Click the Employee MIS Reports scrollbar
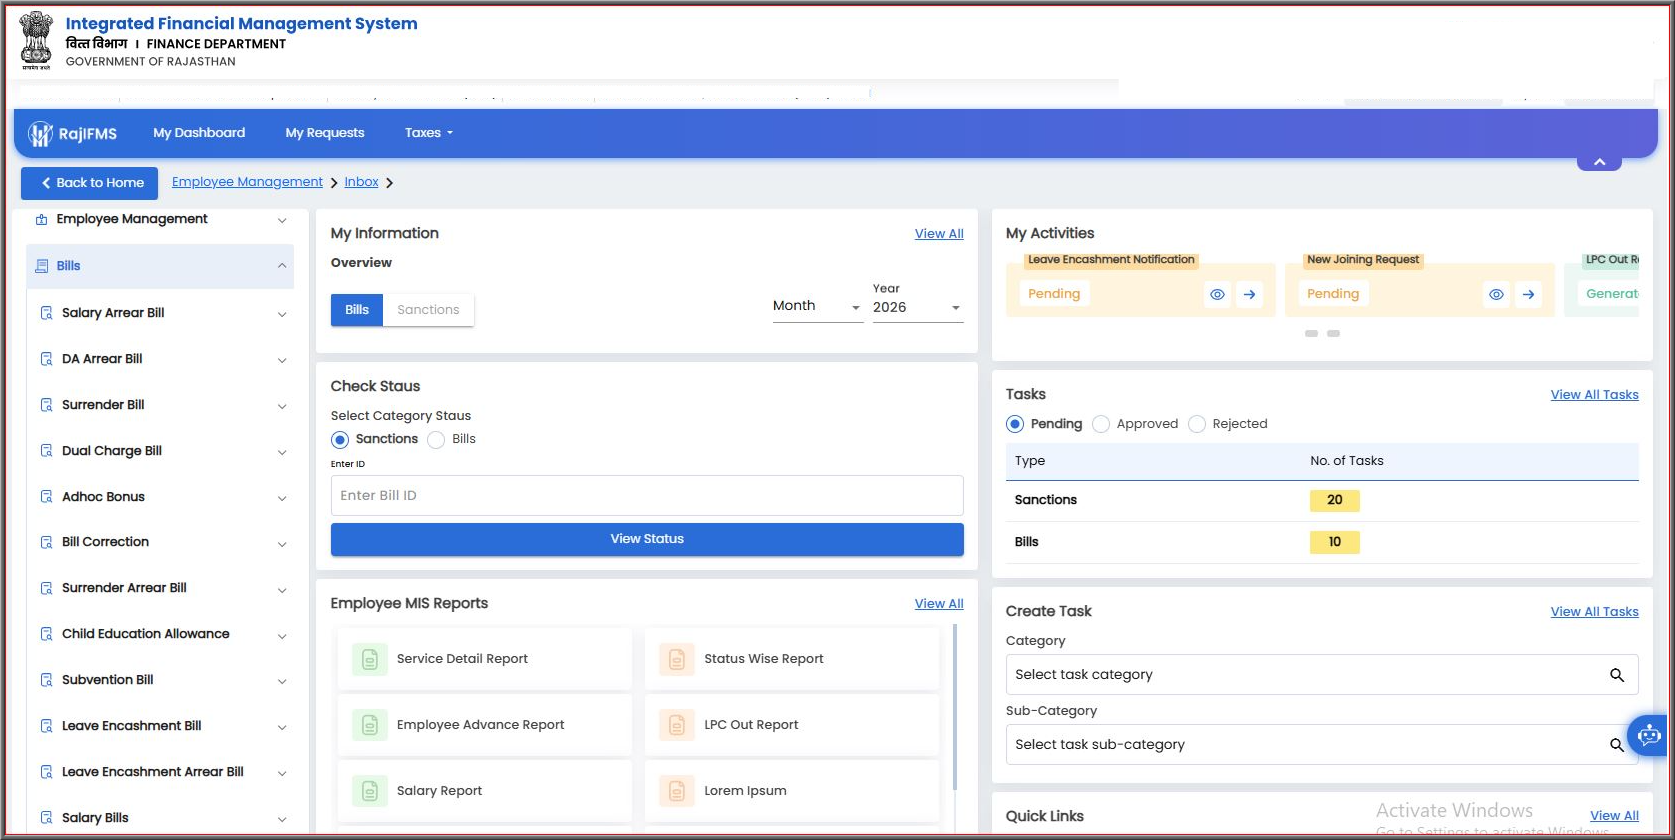 click(955, 707)
